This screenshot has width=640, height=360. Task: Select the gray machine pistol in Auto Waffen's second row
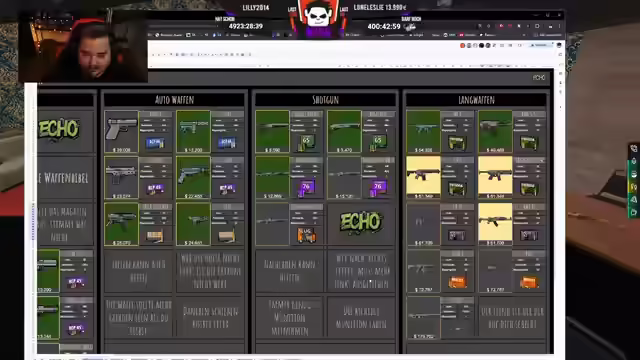point(121,178)
